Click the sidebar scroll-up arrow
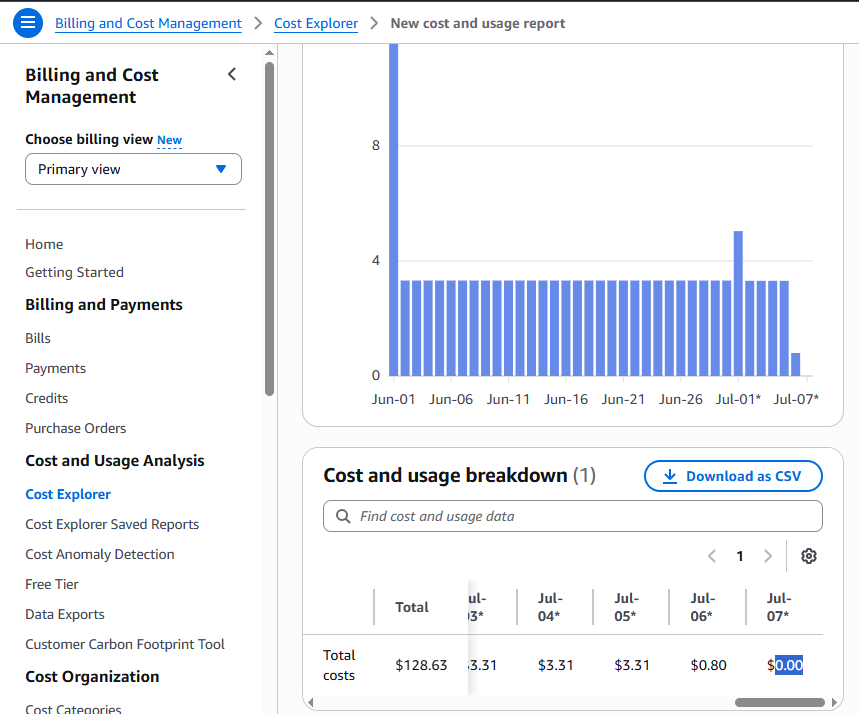The width and height of the screenshot is (859, 714). pos(269,53)
